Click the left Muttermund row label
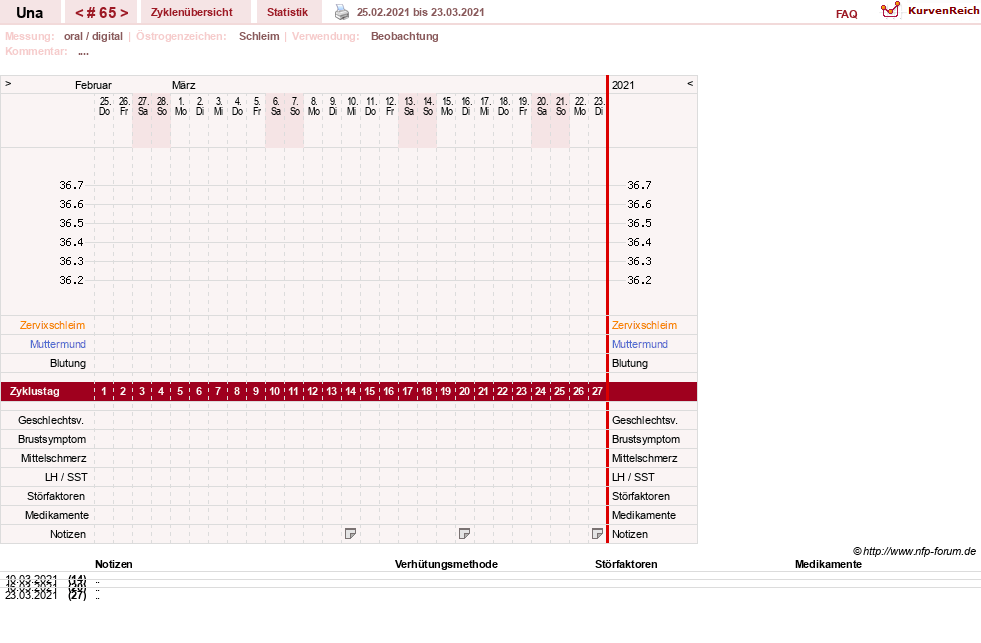This screenshot has height=643, width=981. click(58, 344)
